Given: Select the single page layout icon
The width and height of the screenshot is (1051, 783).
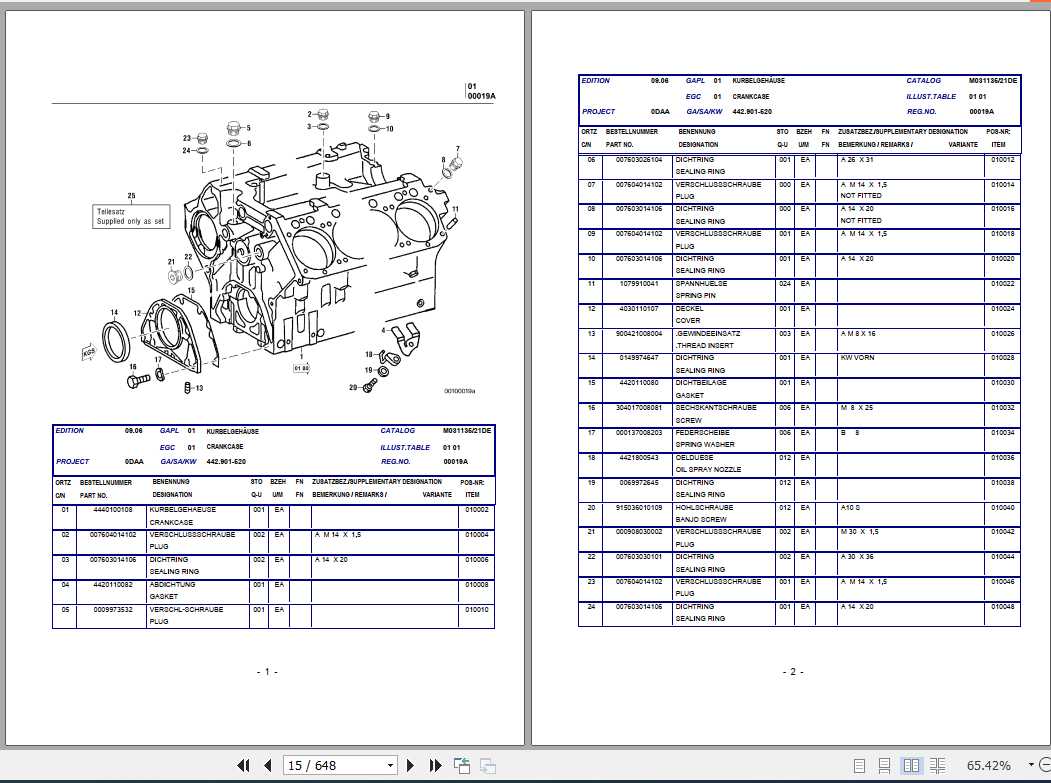Looking at the screenshot, I should (x=861, y=764).
